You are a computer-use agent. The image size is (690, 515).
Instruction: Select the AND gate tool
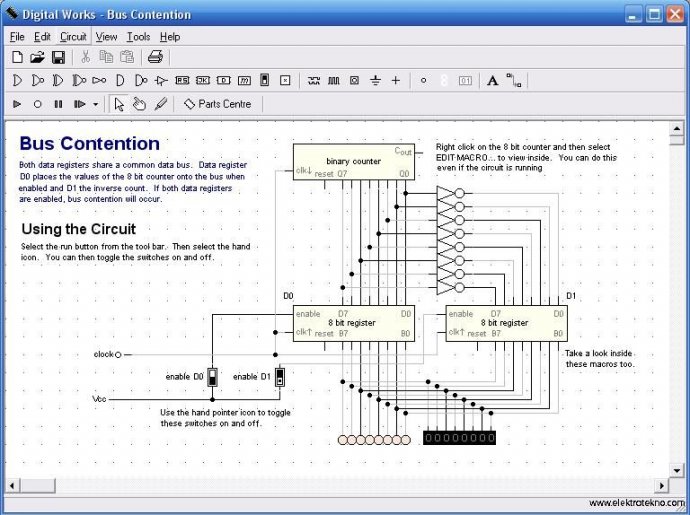tap(17, 81)
